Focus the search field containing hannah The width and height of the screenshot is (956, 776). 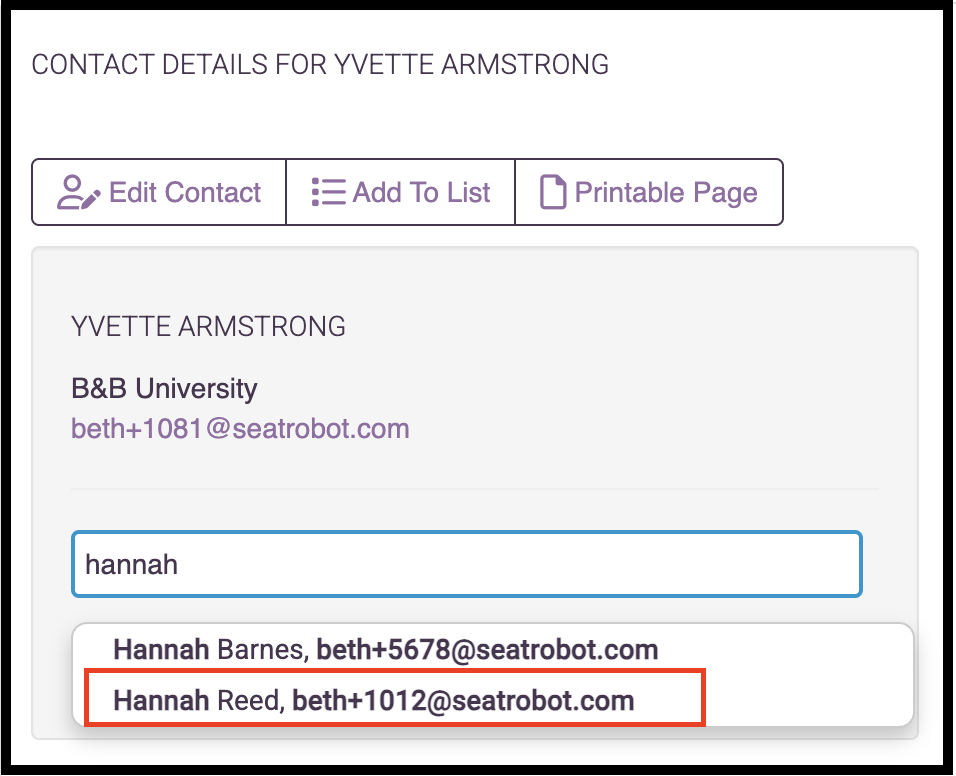coord(466,564)
